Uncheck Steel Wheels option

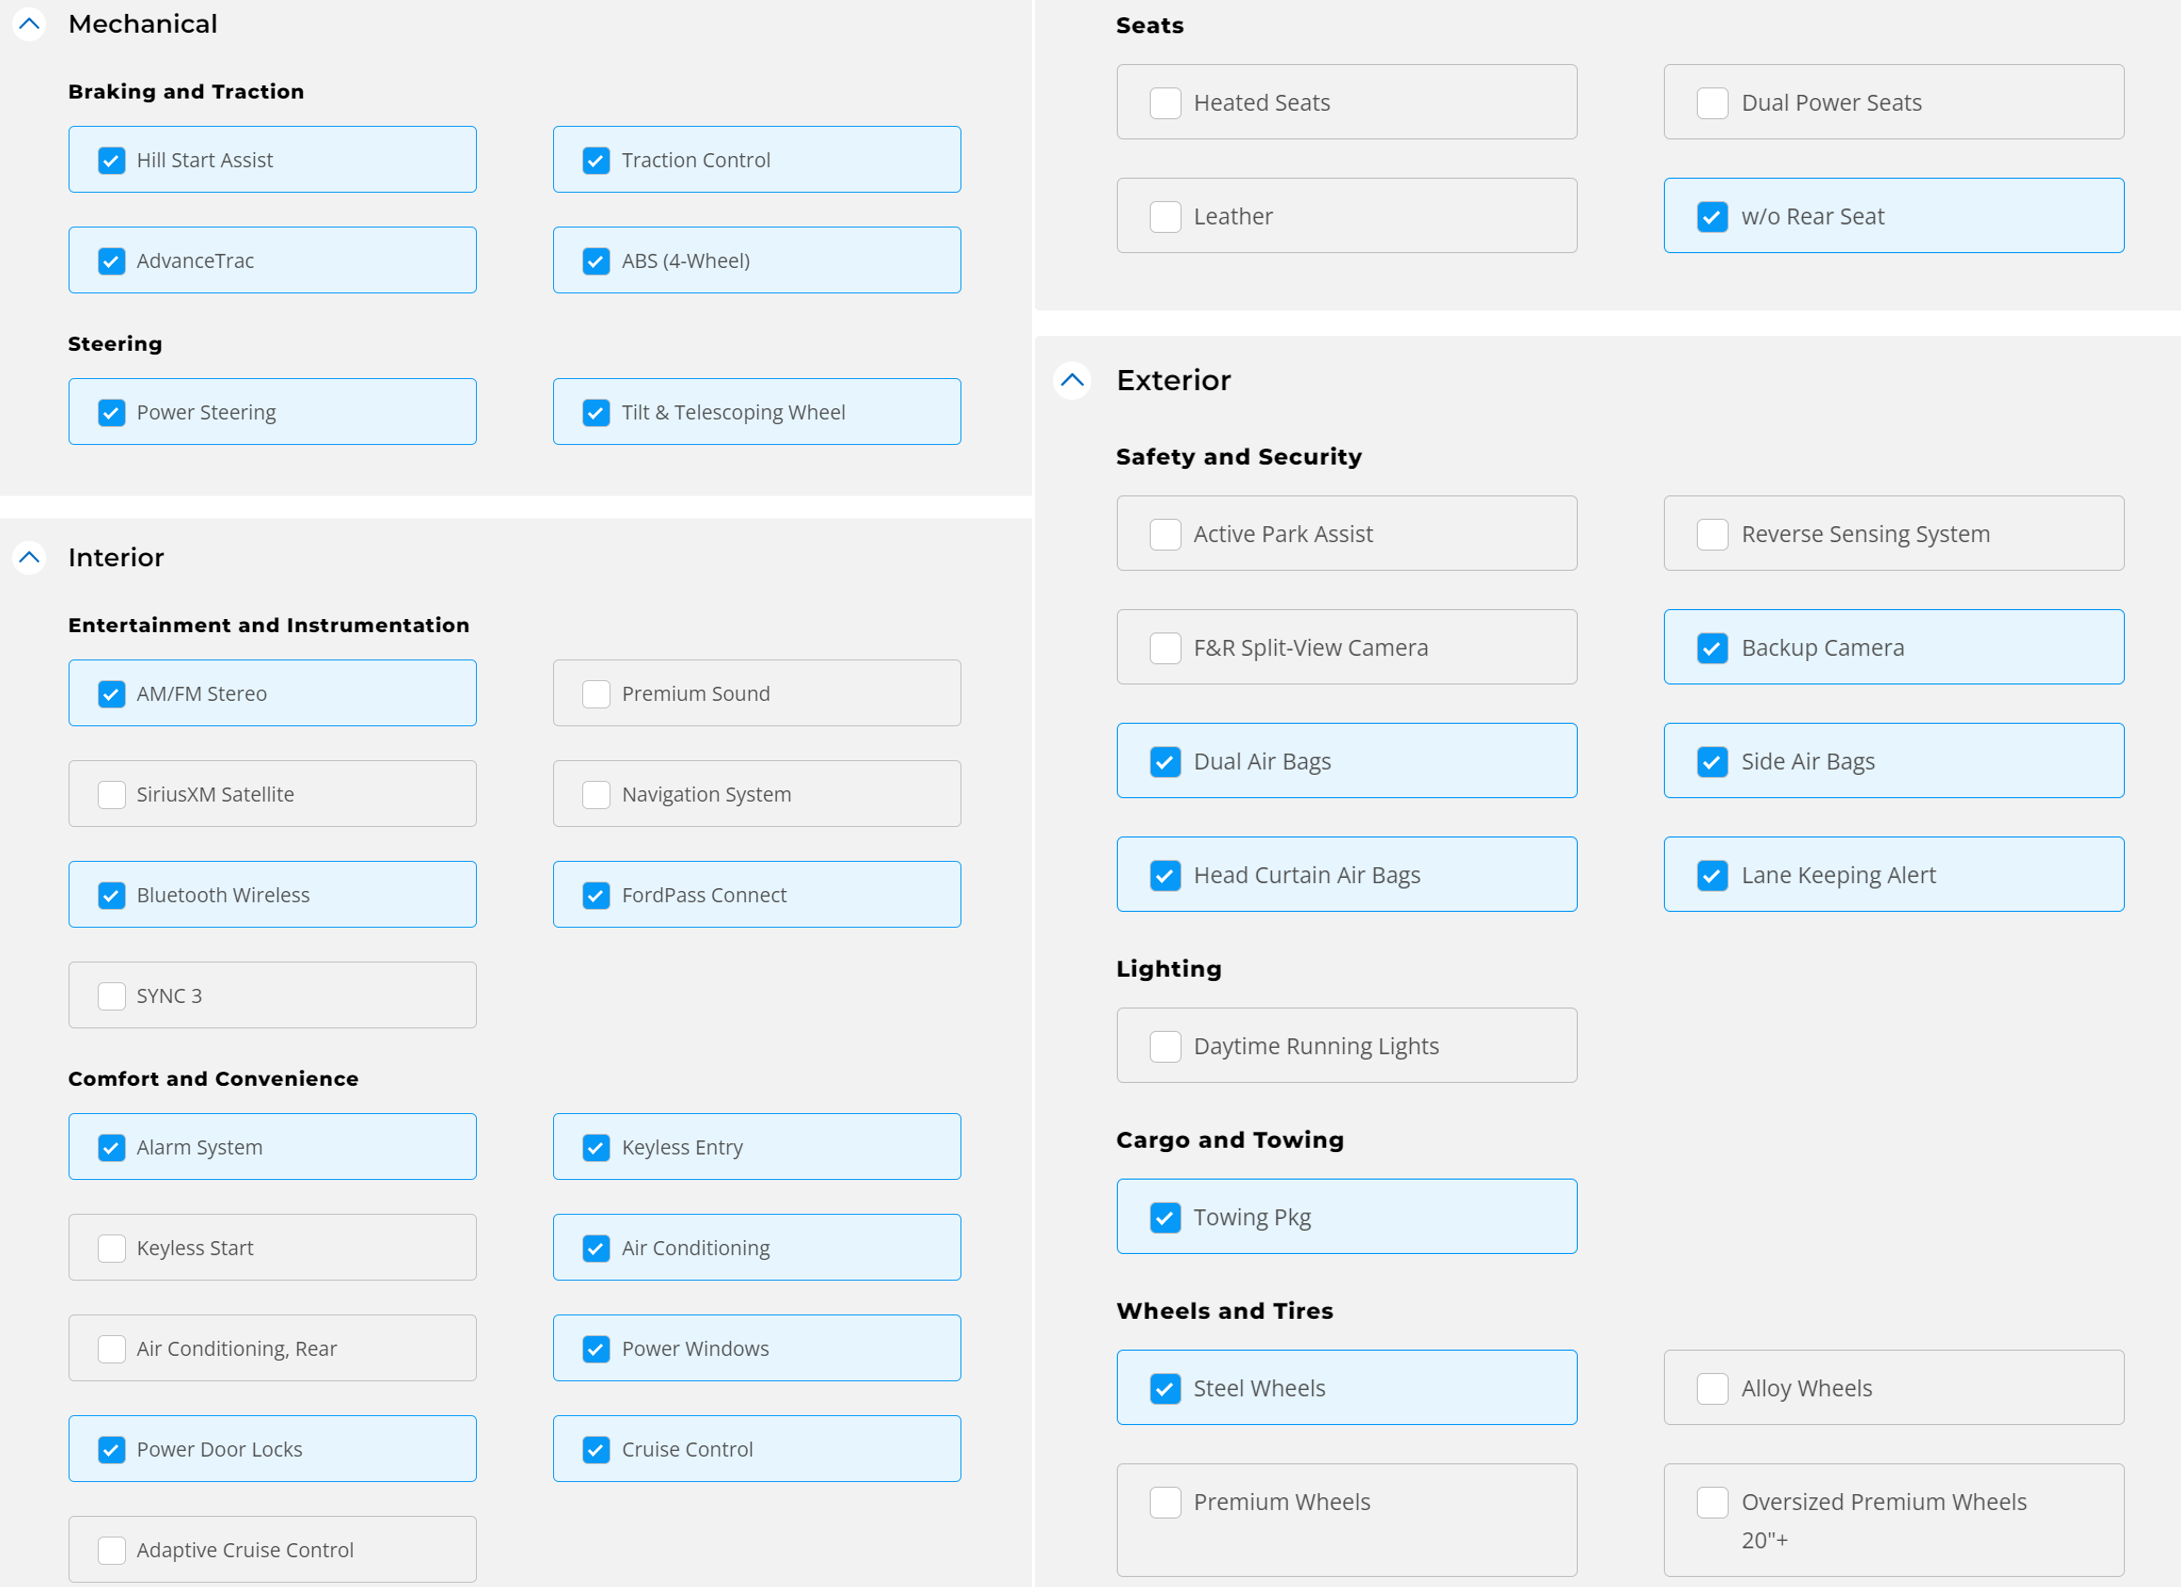point(1165,1388)
